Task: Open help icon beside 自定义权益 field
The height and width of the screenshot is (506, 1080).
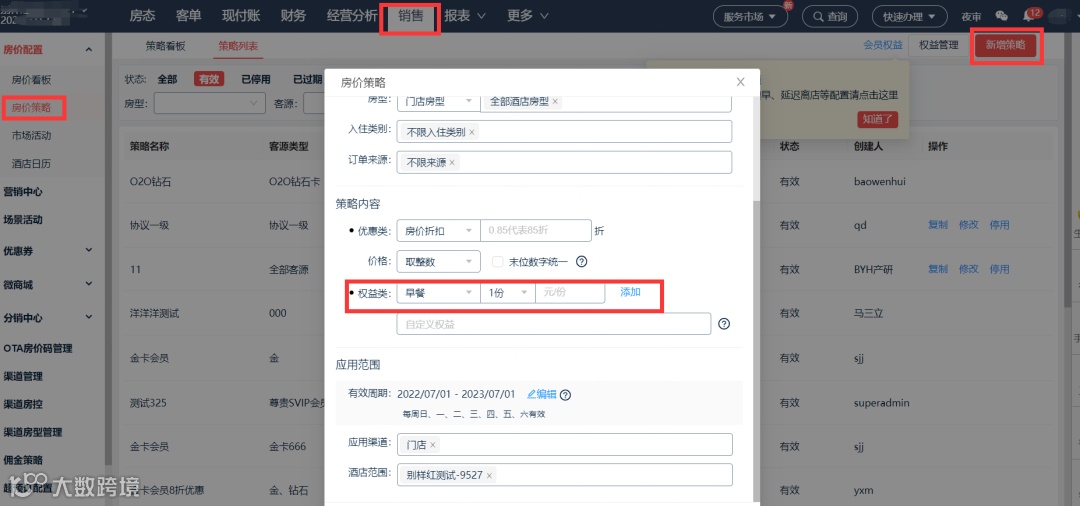Action: [x=724, y=324]
